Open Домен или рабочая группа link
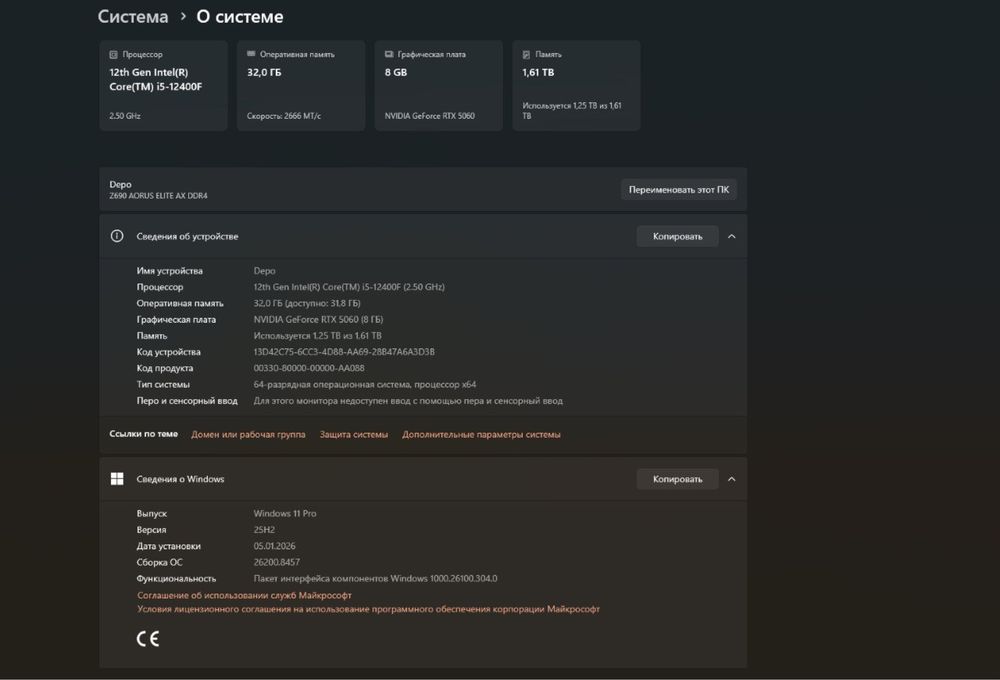This screenshot has width=1000, height=680. (248, 434)
